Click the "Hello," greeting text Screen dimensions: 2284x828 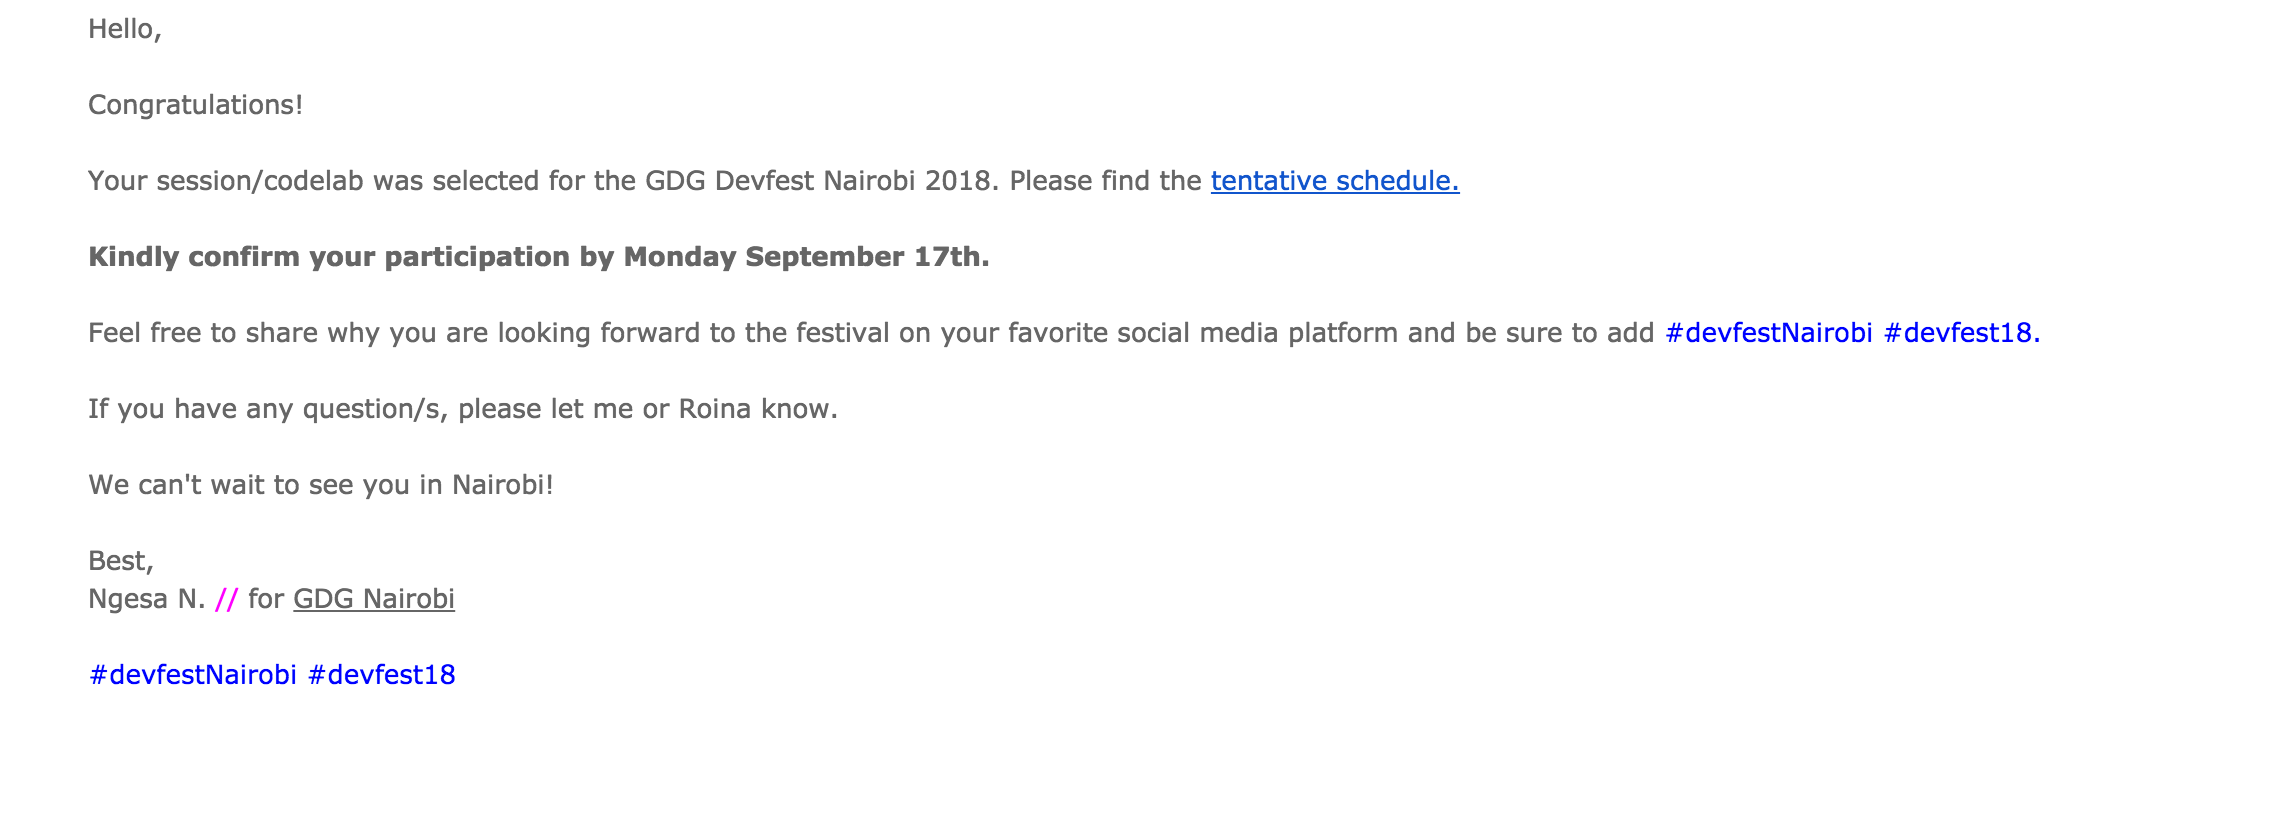(125, 29)
